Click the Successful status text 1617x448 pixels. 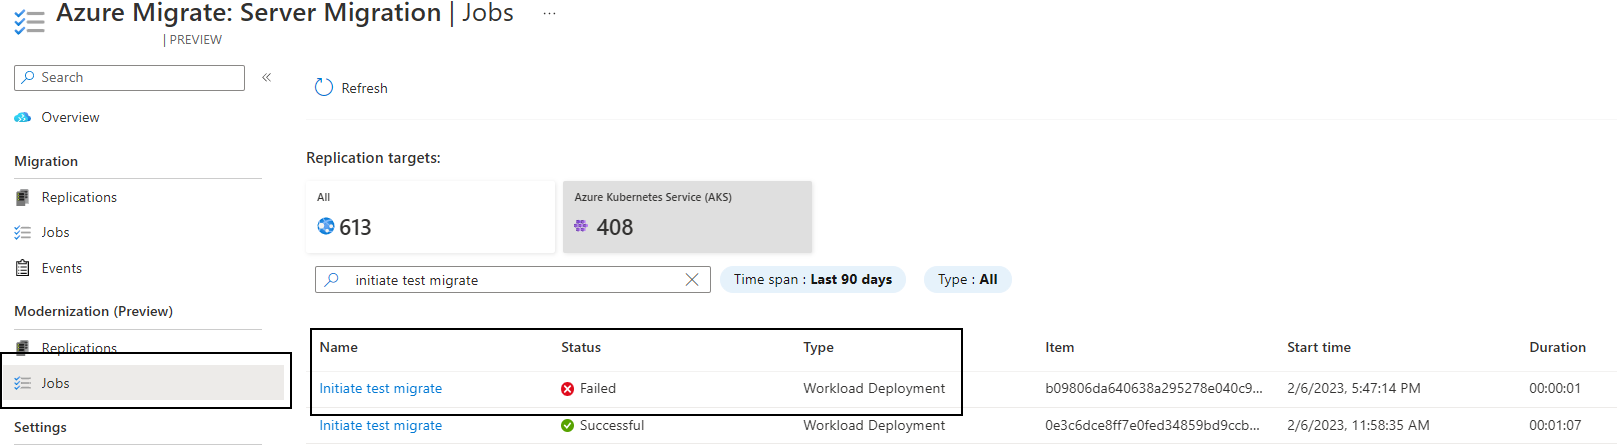click(x=612, y=425)
